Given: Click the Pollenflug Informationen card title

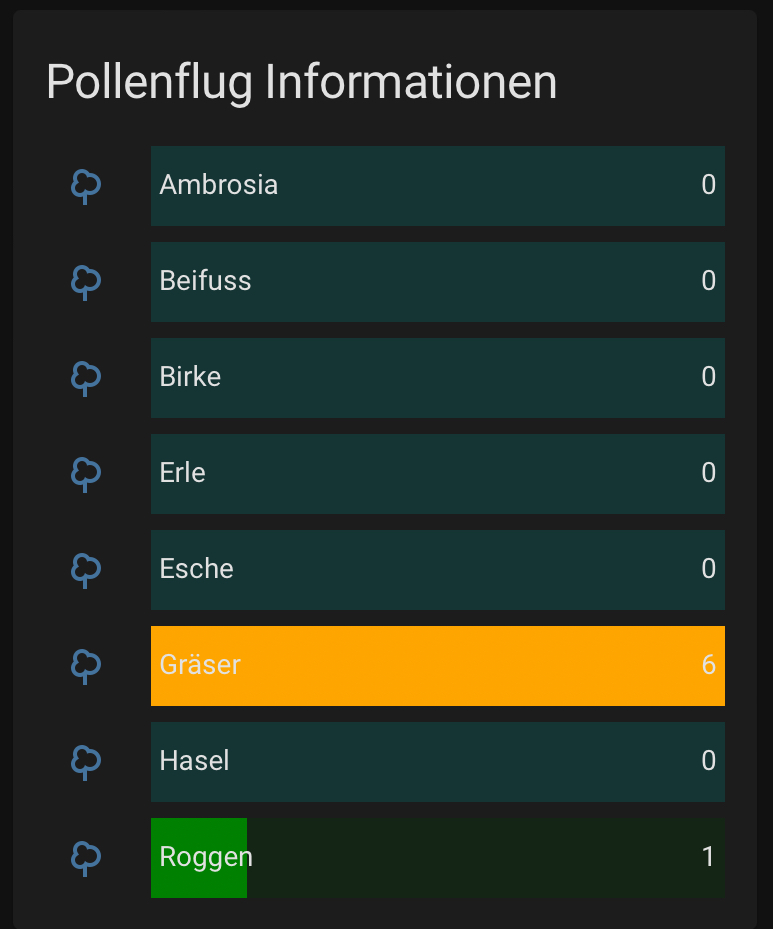Looking at the screenshot, I should 301,82.
